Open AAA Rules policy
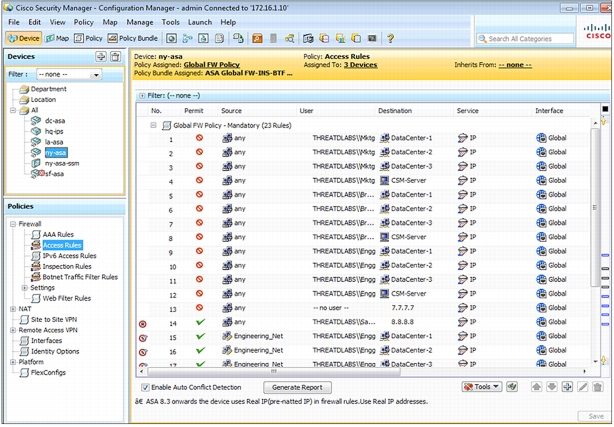The height and width of the screenshot is (427, 614). pyautogui.click(x=58, y=234)
